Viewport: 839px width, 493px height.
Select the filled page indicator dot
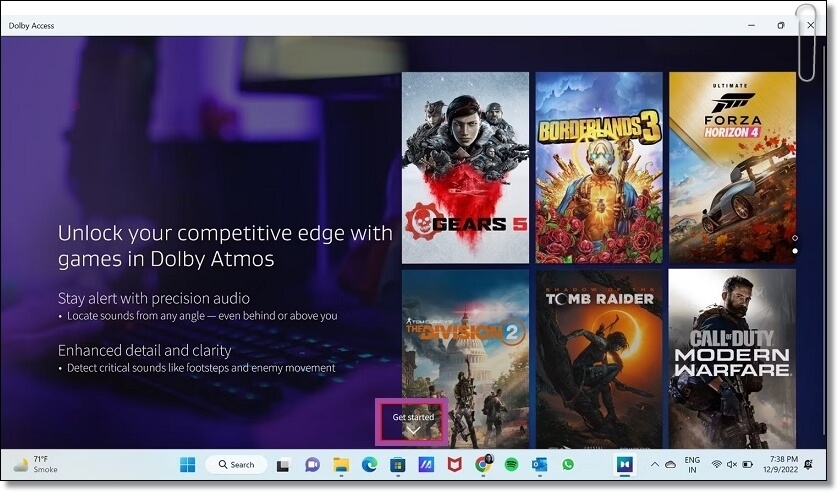[x=795, y=251]
